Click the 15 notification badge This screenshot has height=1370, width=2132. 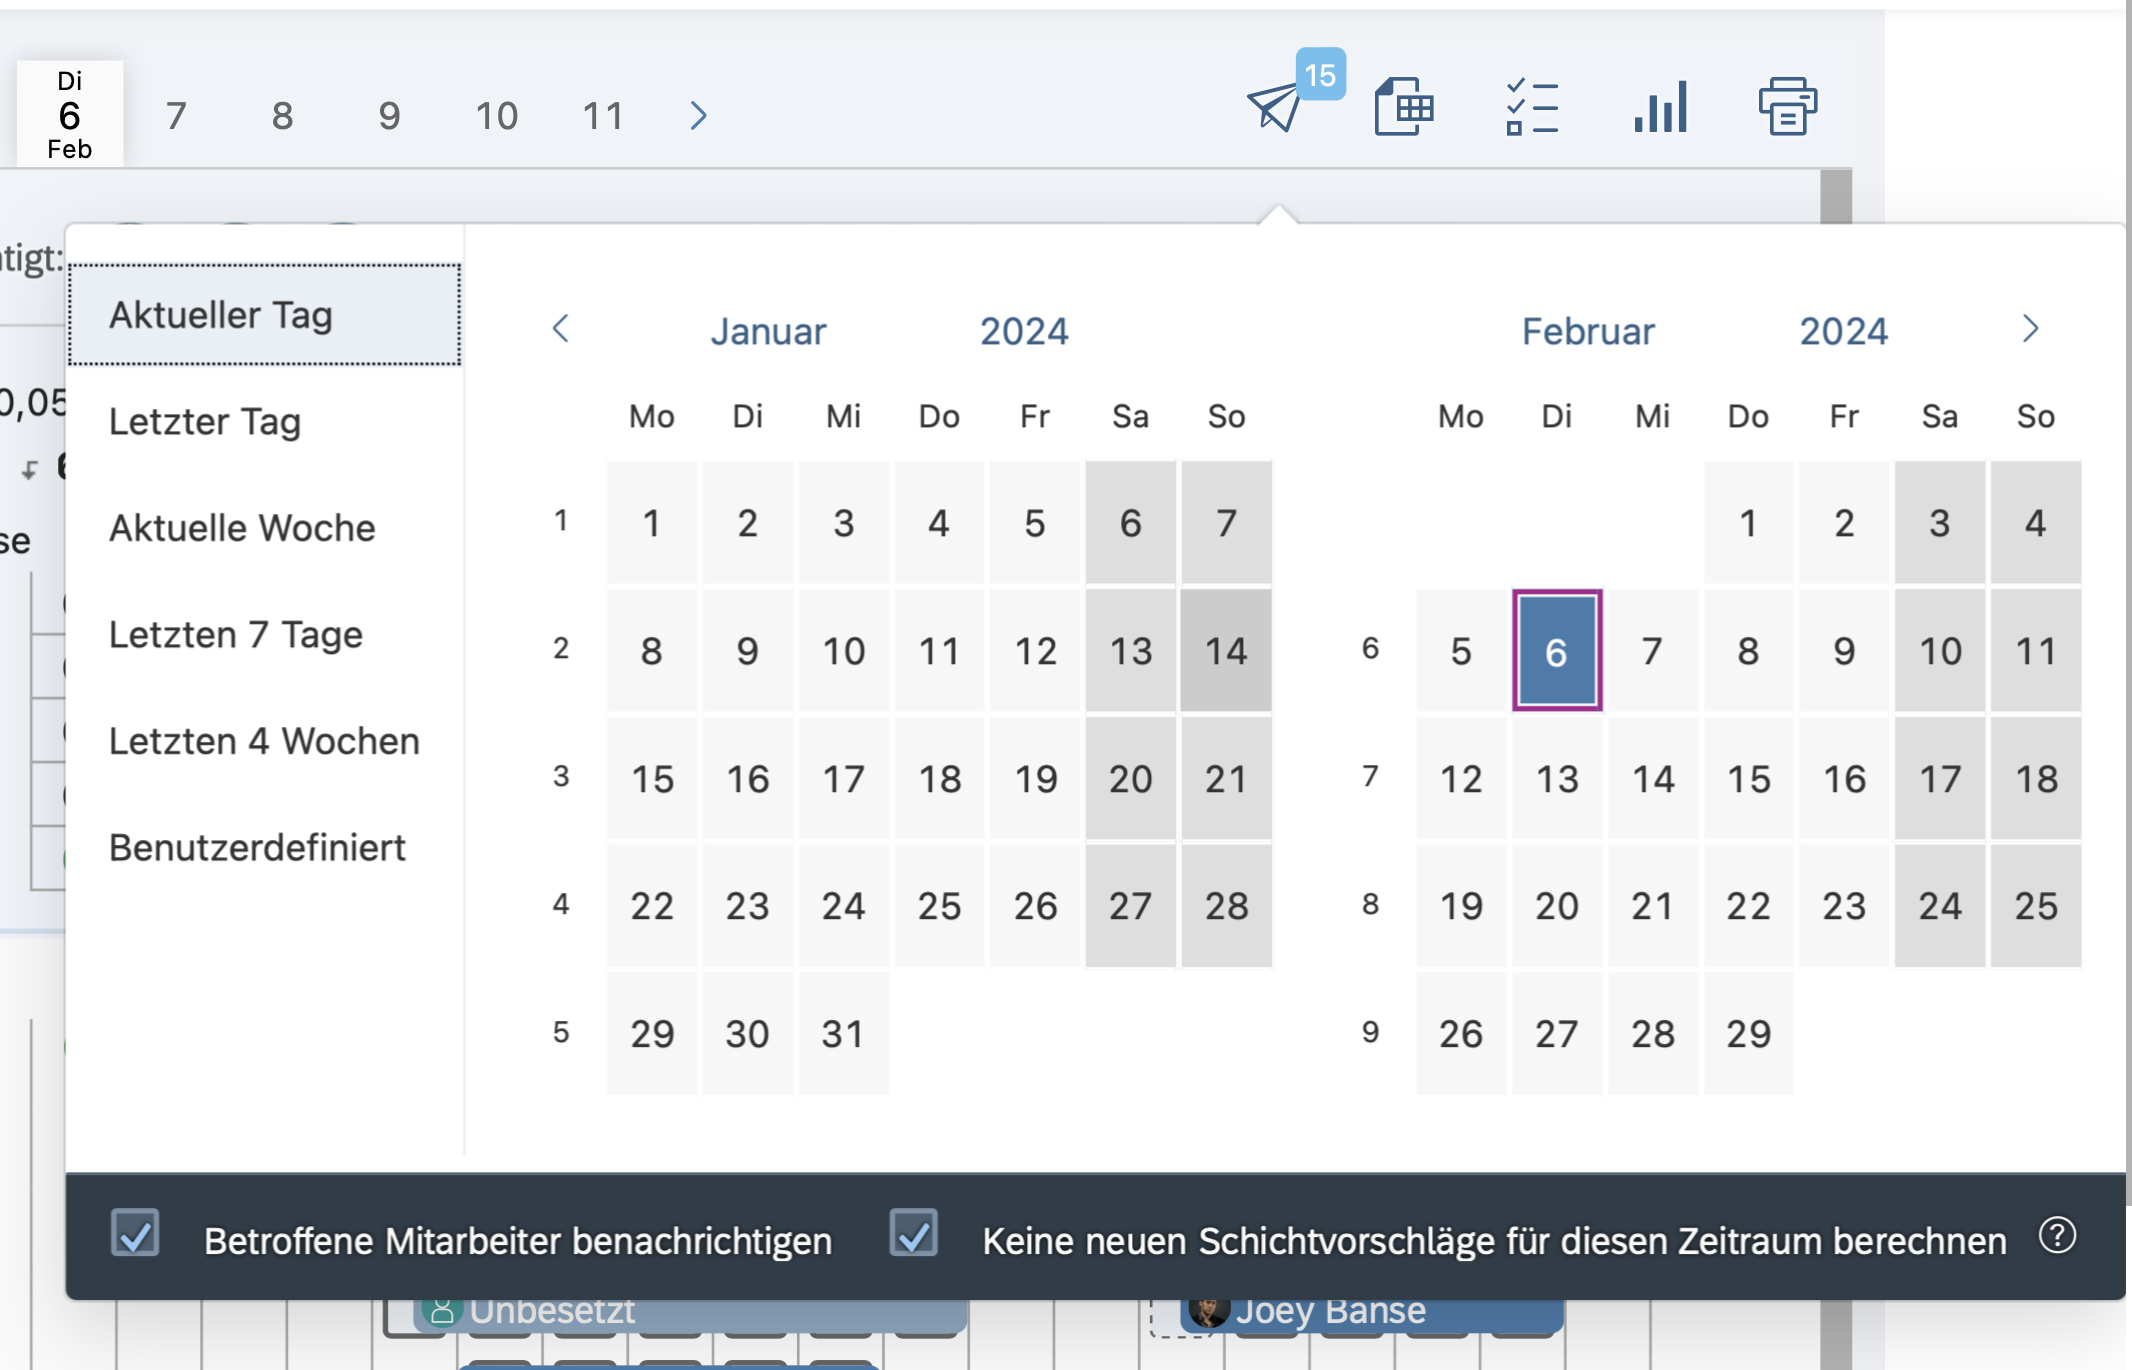click(1320, 75)
